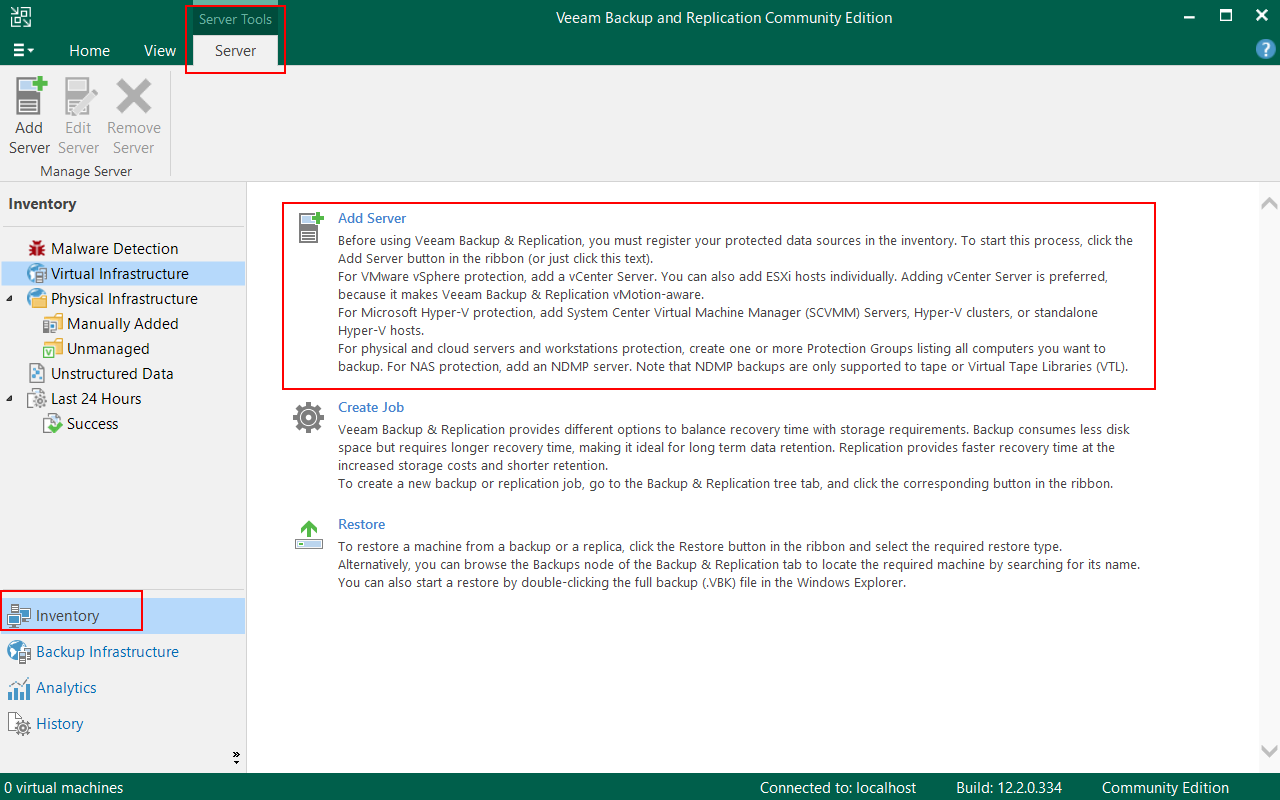Click the Virtual Infrastructure node icon
This screenshot has width=1280, height=800.
coord(37,273)
